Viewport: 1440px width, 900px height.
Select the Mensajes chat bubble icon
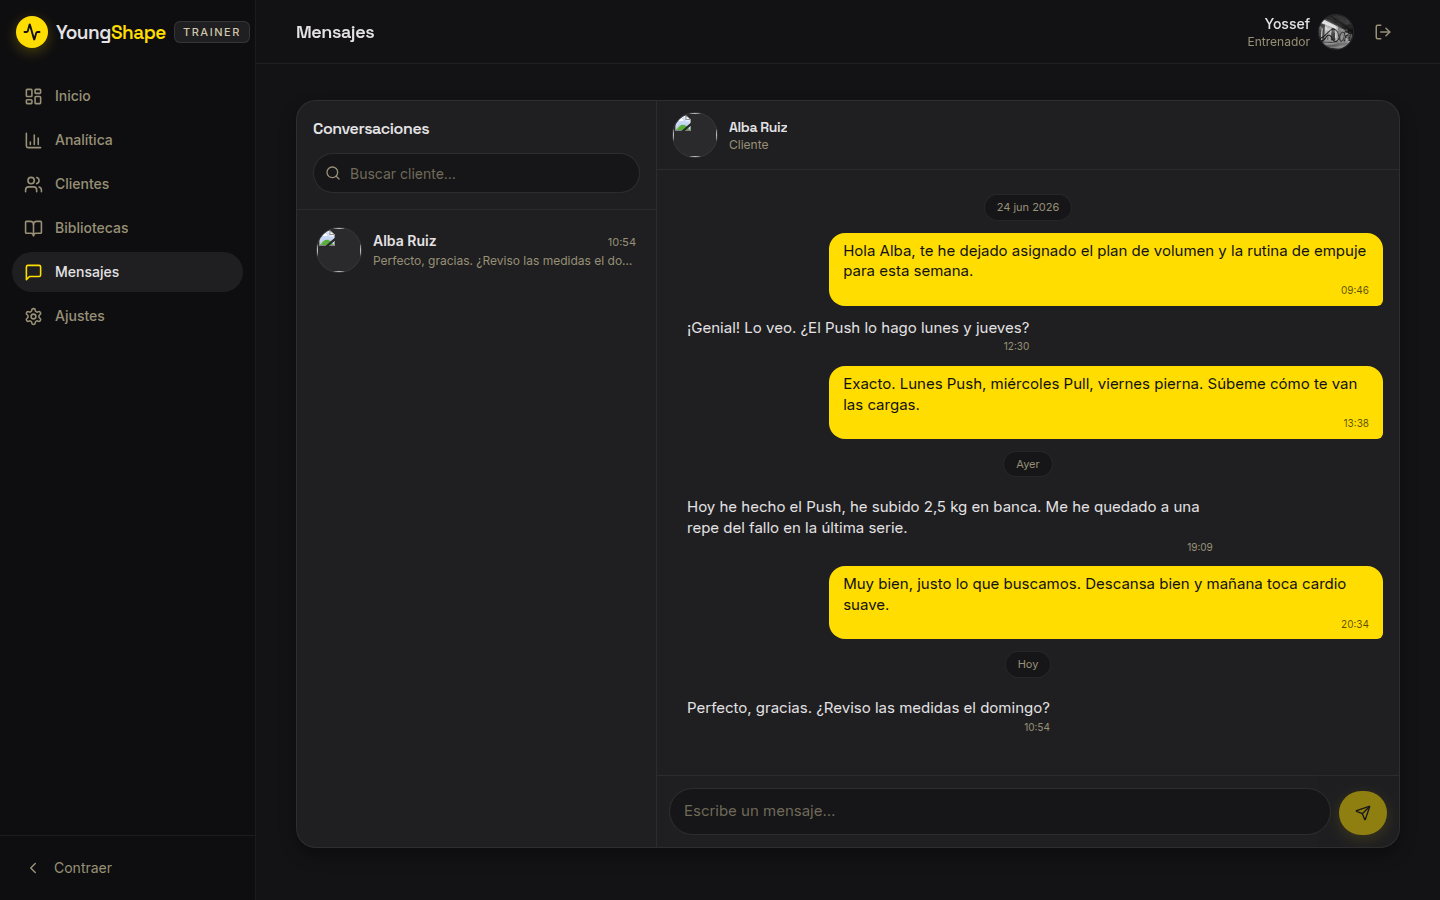[x=33, y=272]
